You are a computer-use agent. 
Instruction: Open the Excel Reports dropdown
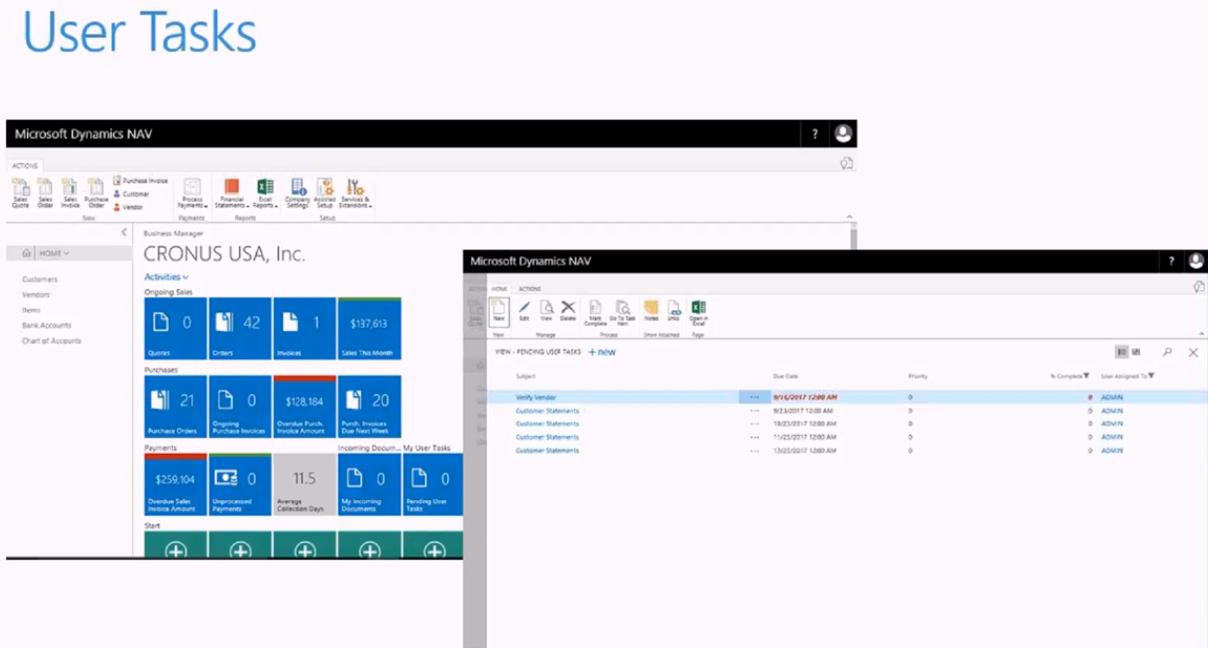pyautogui.click(x=265, y=192)
